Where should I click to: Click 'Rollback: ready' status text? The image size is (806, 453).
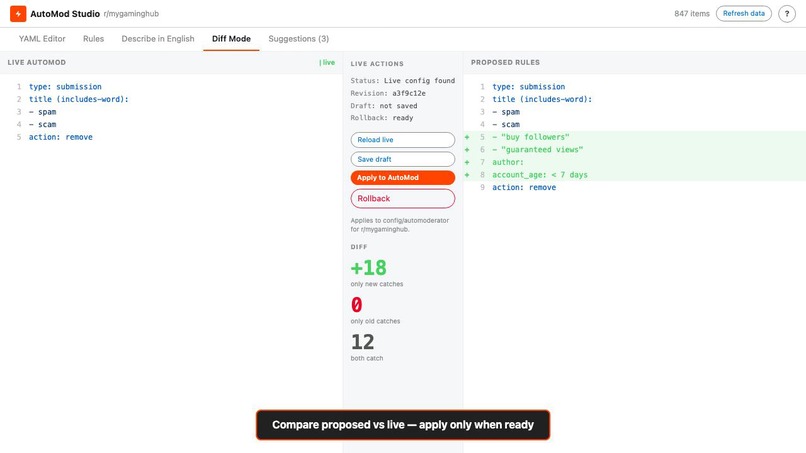381,118
